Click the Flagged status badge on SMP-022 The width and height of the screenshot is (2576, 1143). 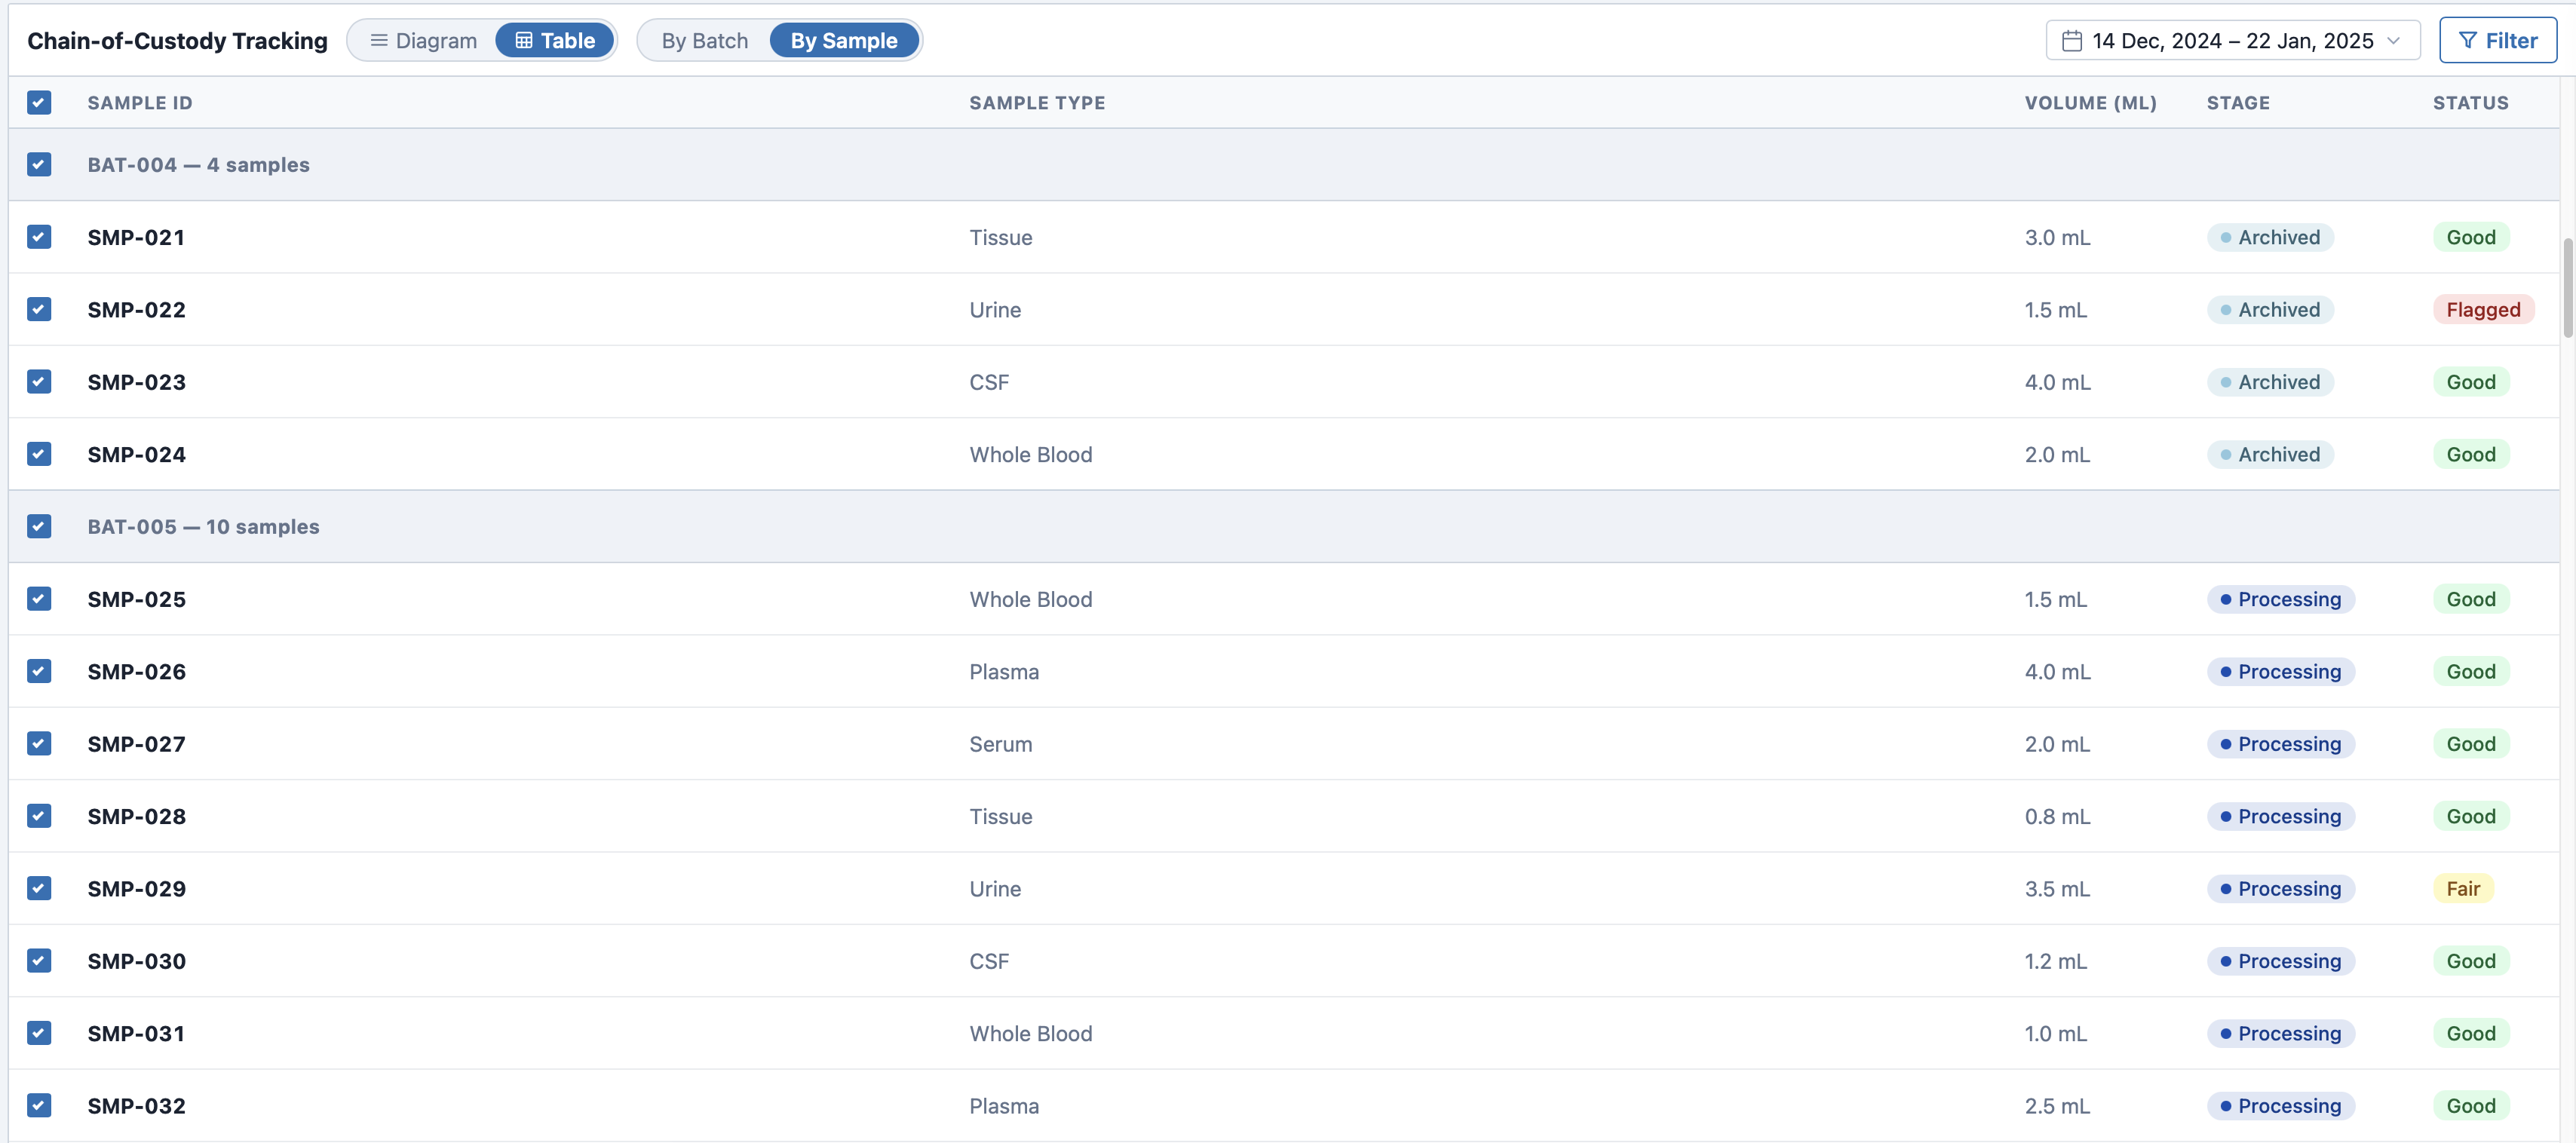click(x=2483, y=310)
